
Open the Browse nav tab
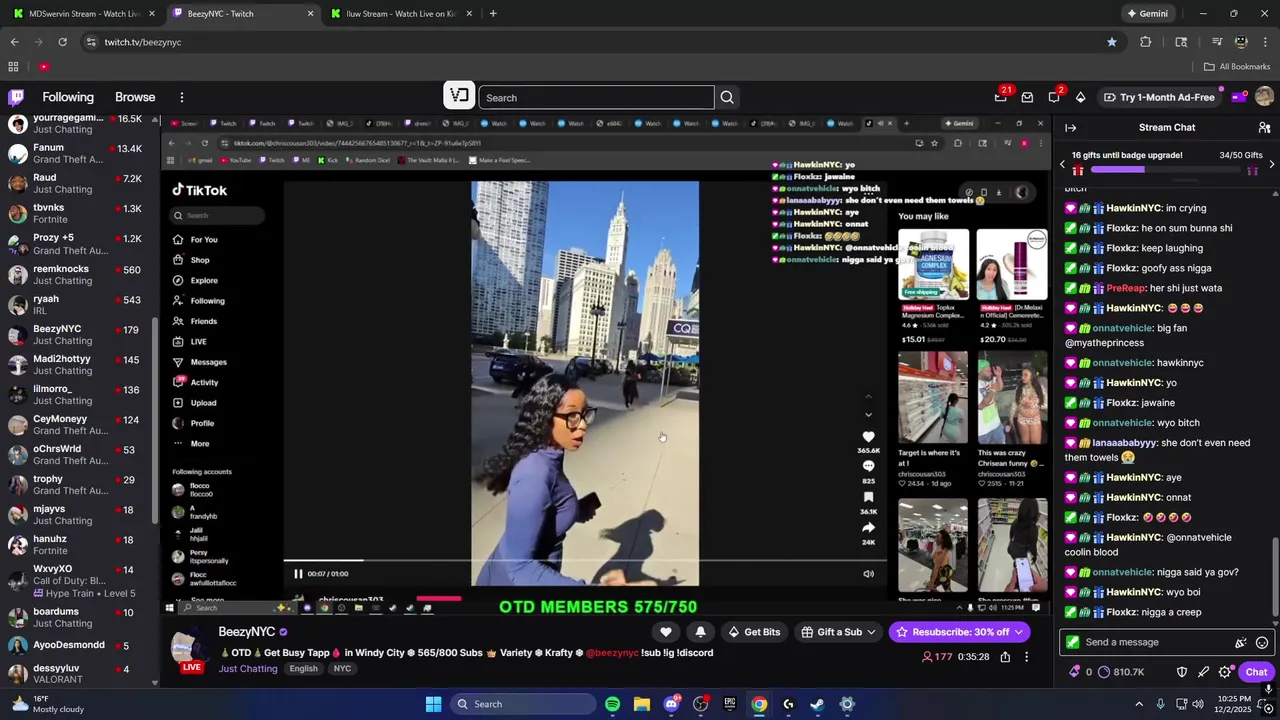[135, 97]
